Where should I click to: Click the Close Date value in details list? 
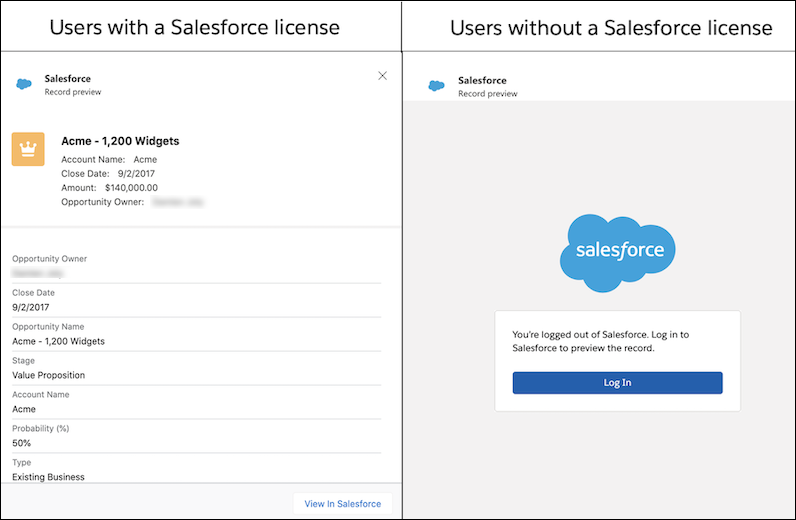30,307
